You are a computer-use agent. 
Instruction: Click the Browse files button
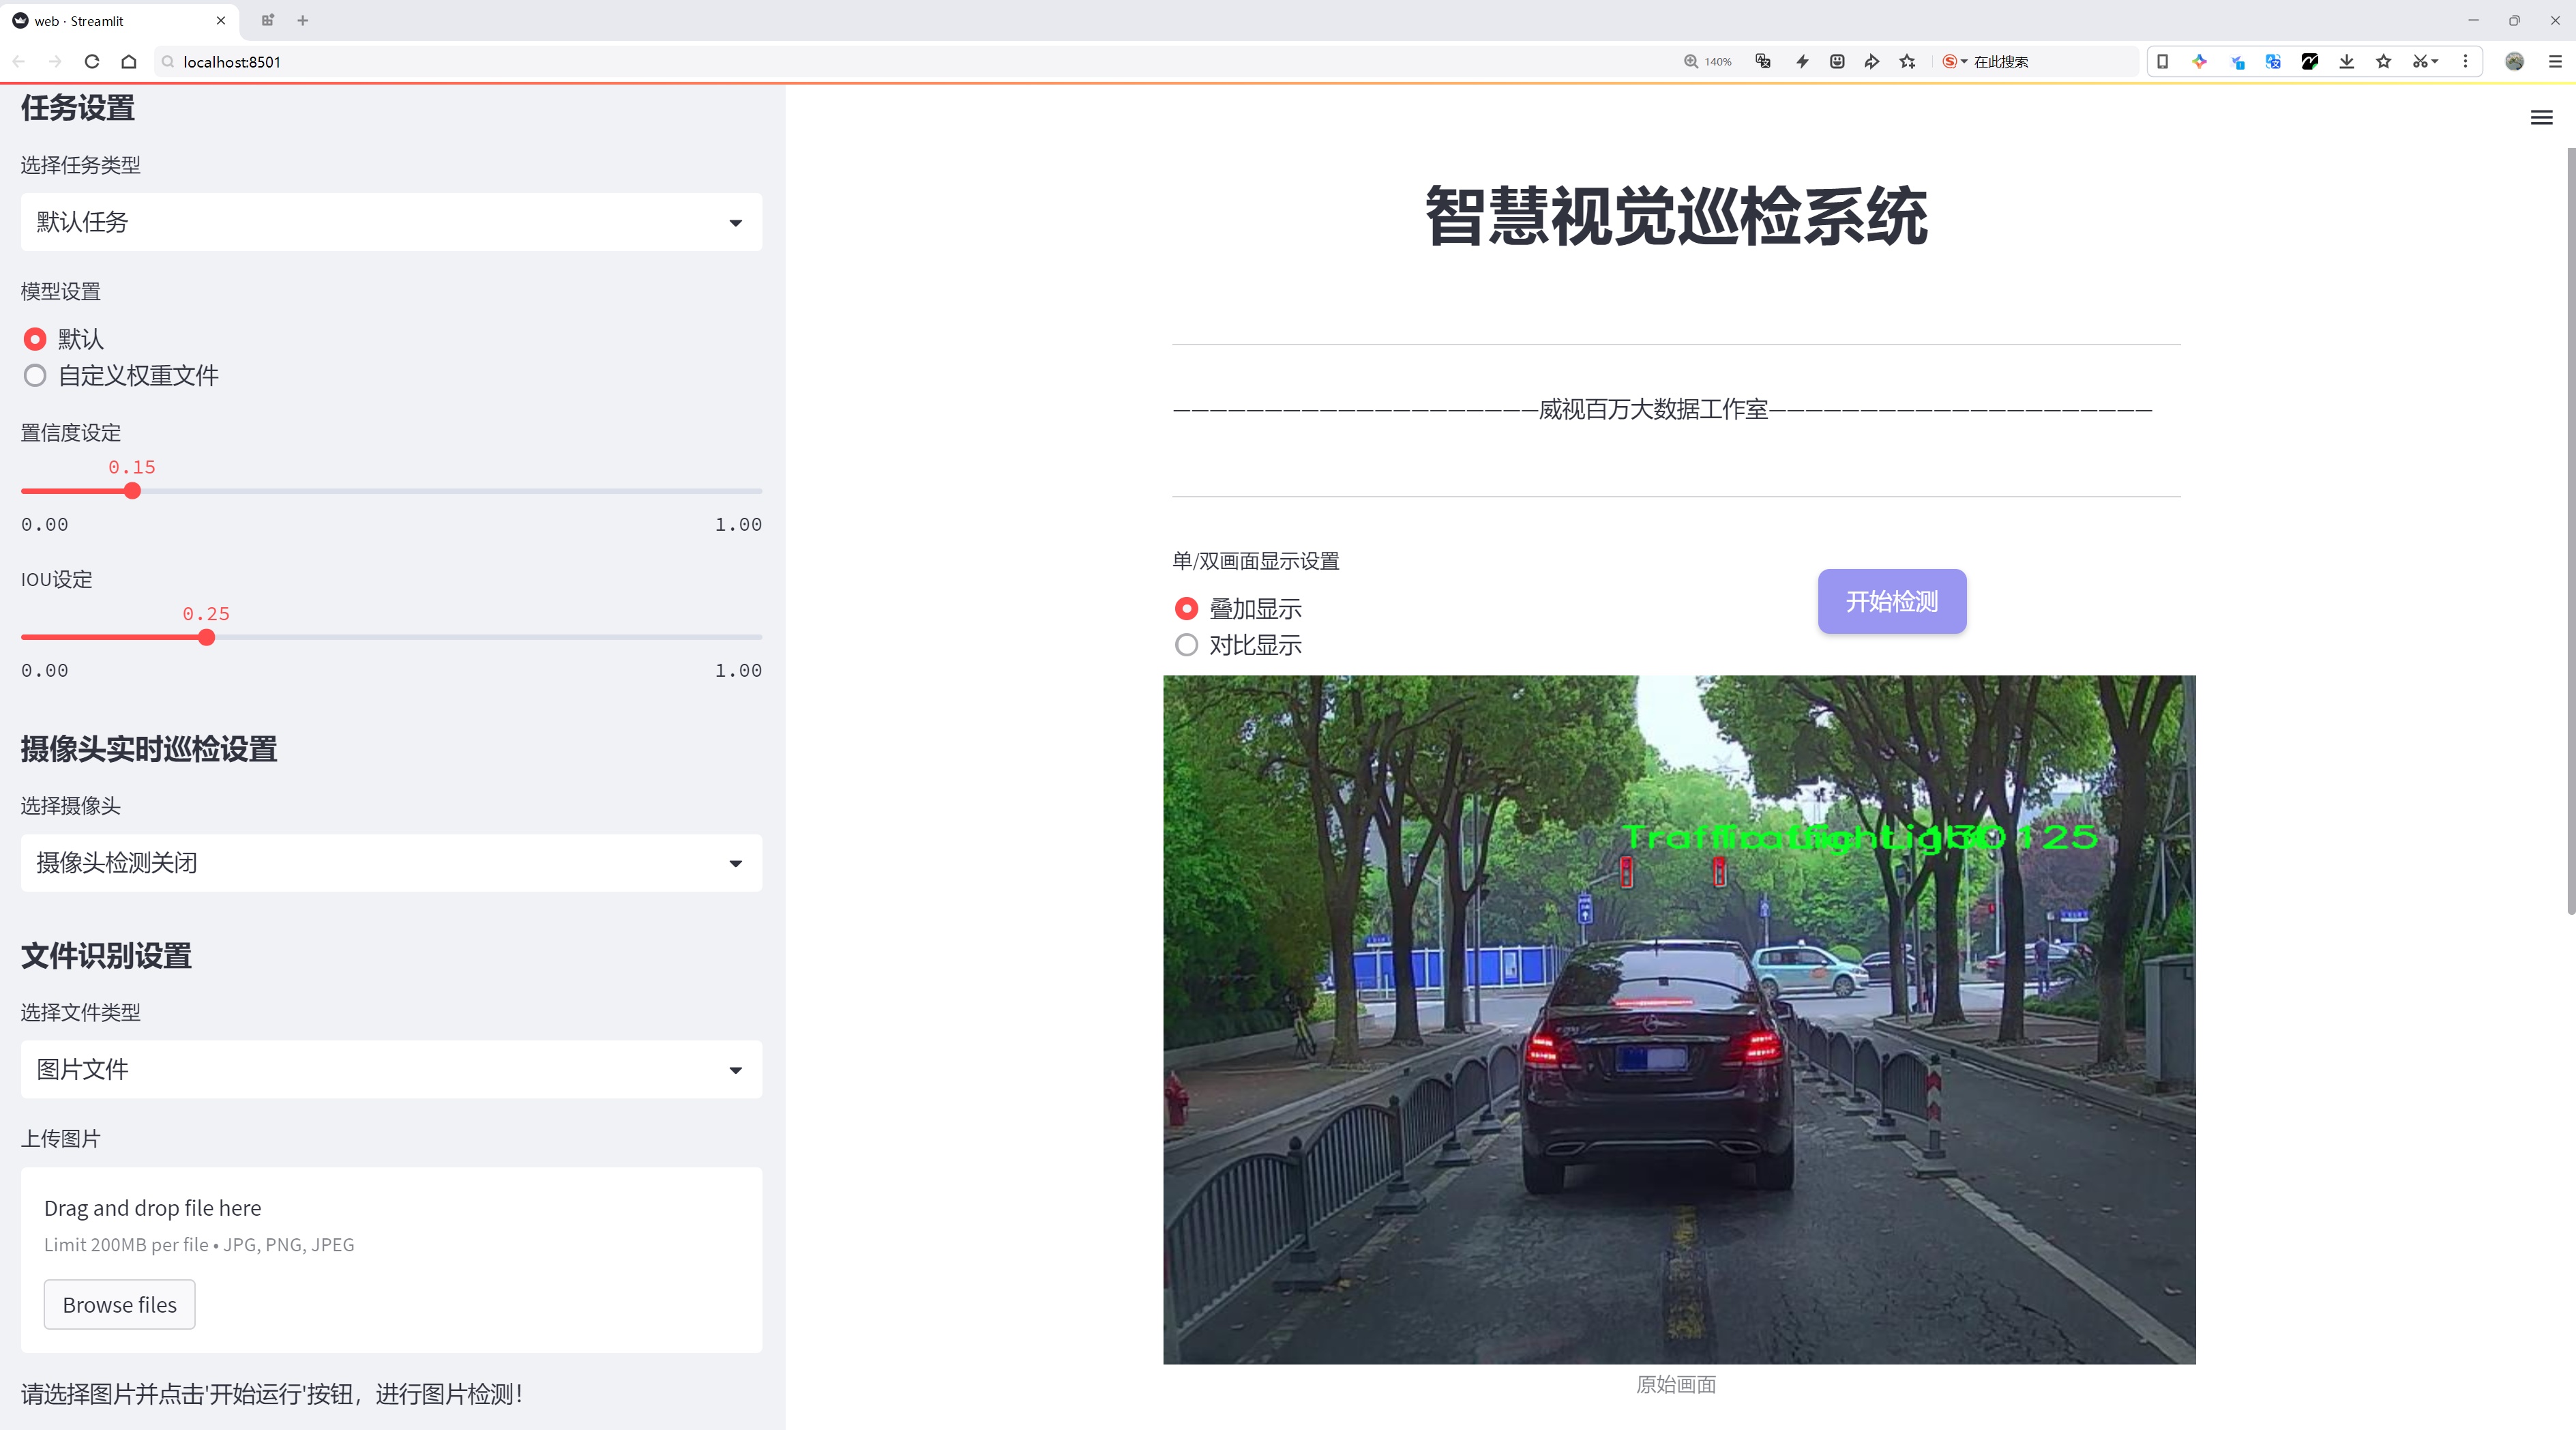point(119,1305)
